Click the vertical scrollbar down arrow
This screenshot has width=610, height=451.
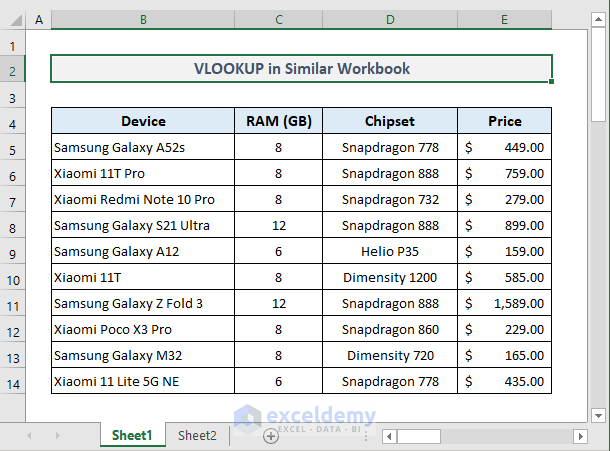tap(598, 414)
